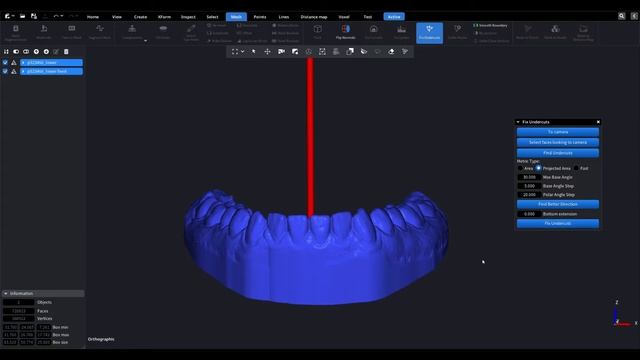Viewport: 640px width, 360px height.
Task: Click the Smooth Boundary ribbon item
Action: (490, 25)
